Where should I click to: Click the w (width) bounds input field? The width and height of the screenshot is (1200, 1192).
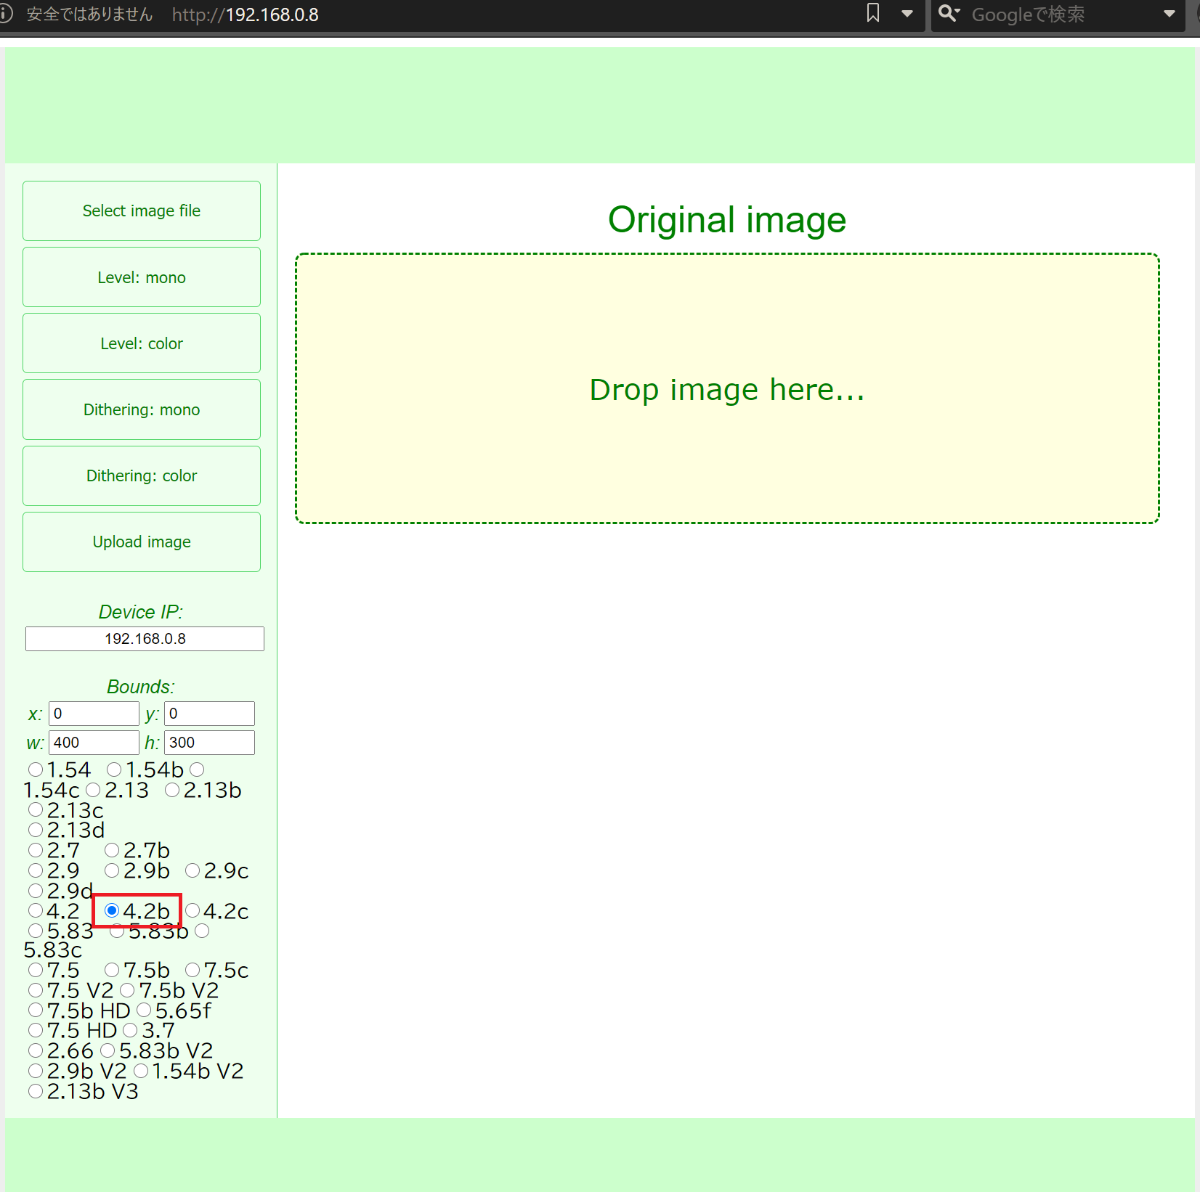(x=94, y=742)
